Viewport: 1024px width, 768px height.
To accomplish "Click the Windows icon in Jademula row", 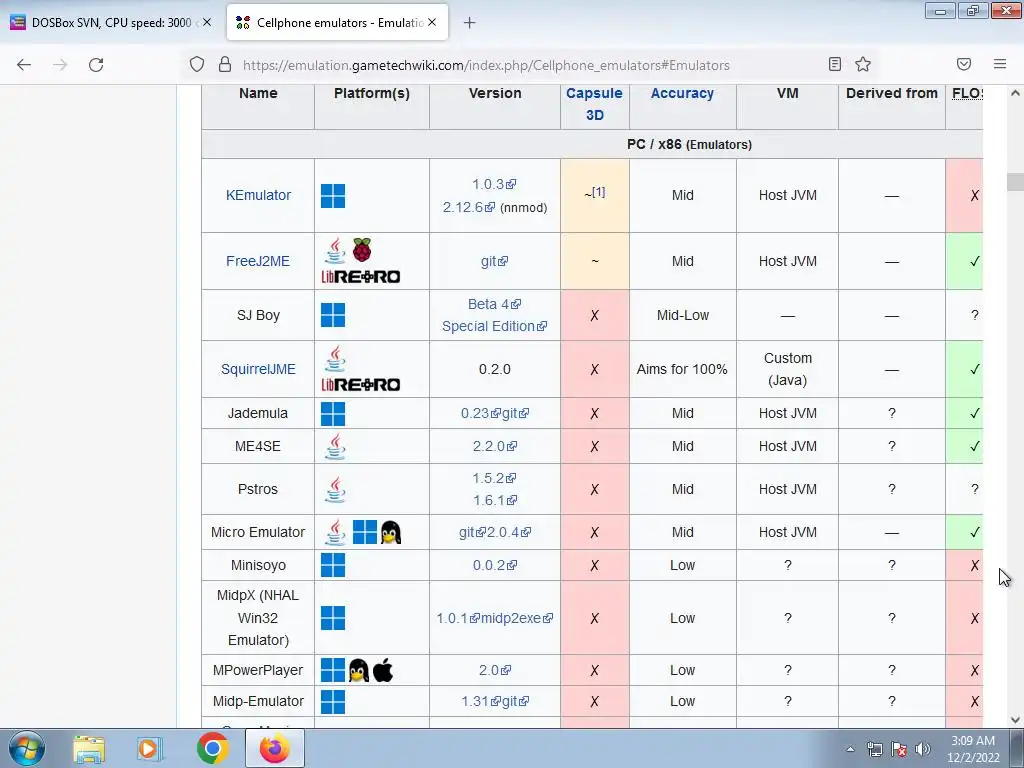I will (333, 413).
